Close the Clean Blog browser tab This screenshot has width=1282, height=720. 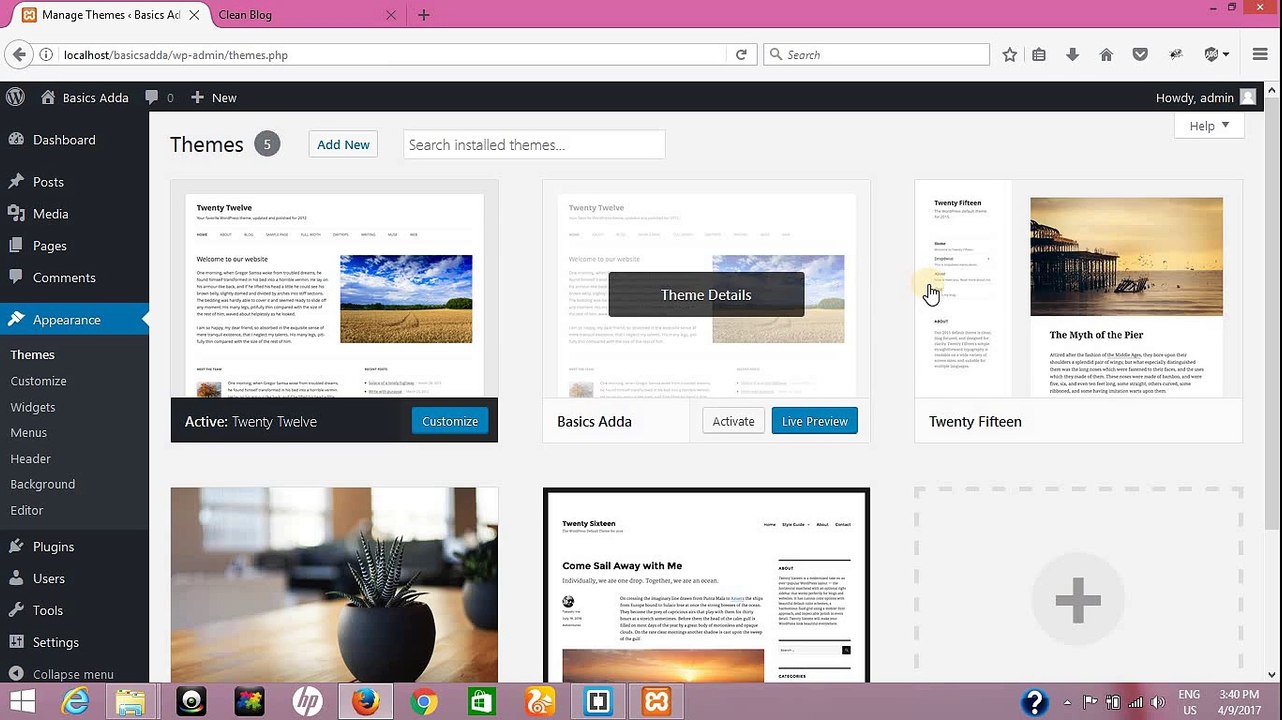pyautogui.click(x=391, y=15)
